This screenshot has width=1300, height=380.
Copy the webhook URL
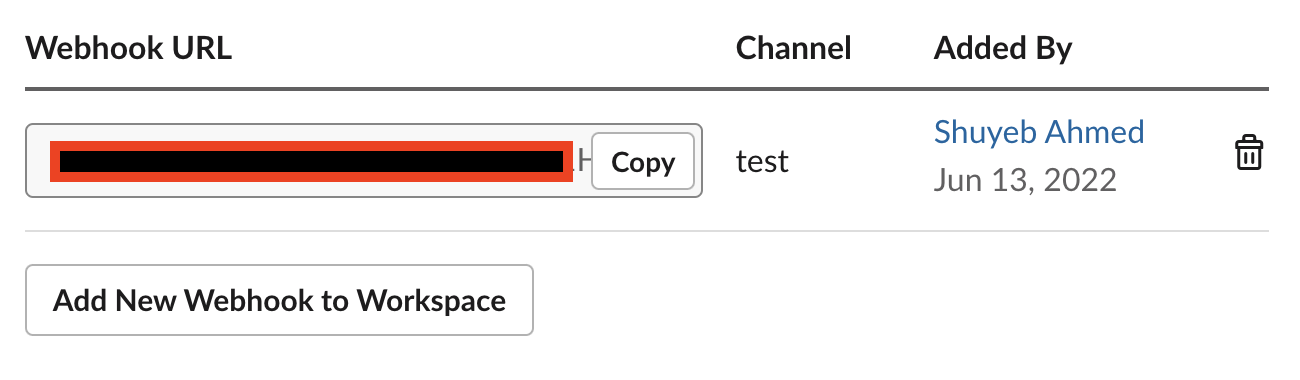click(x=642, y=162)
